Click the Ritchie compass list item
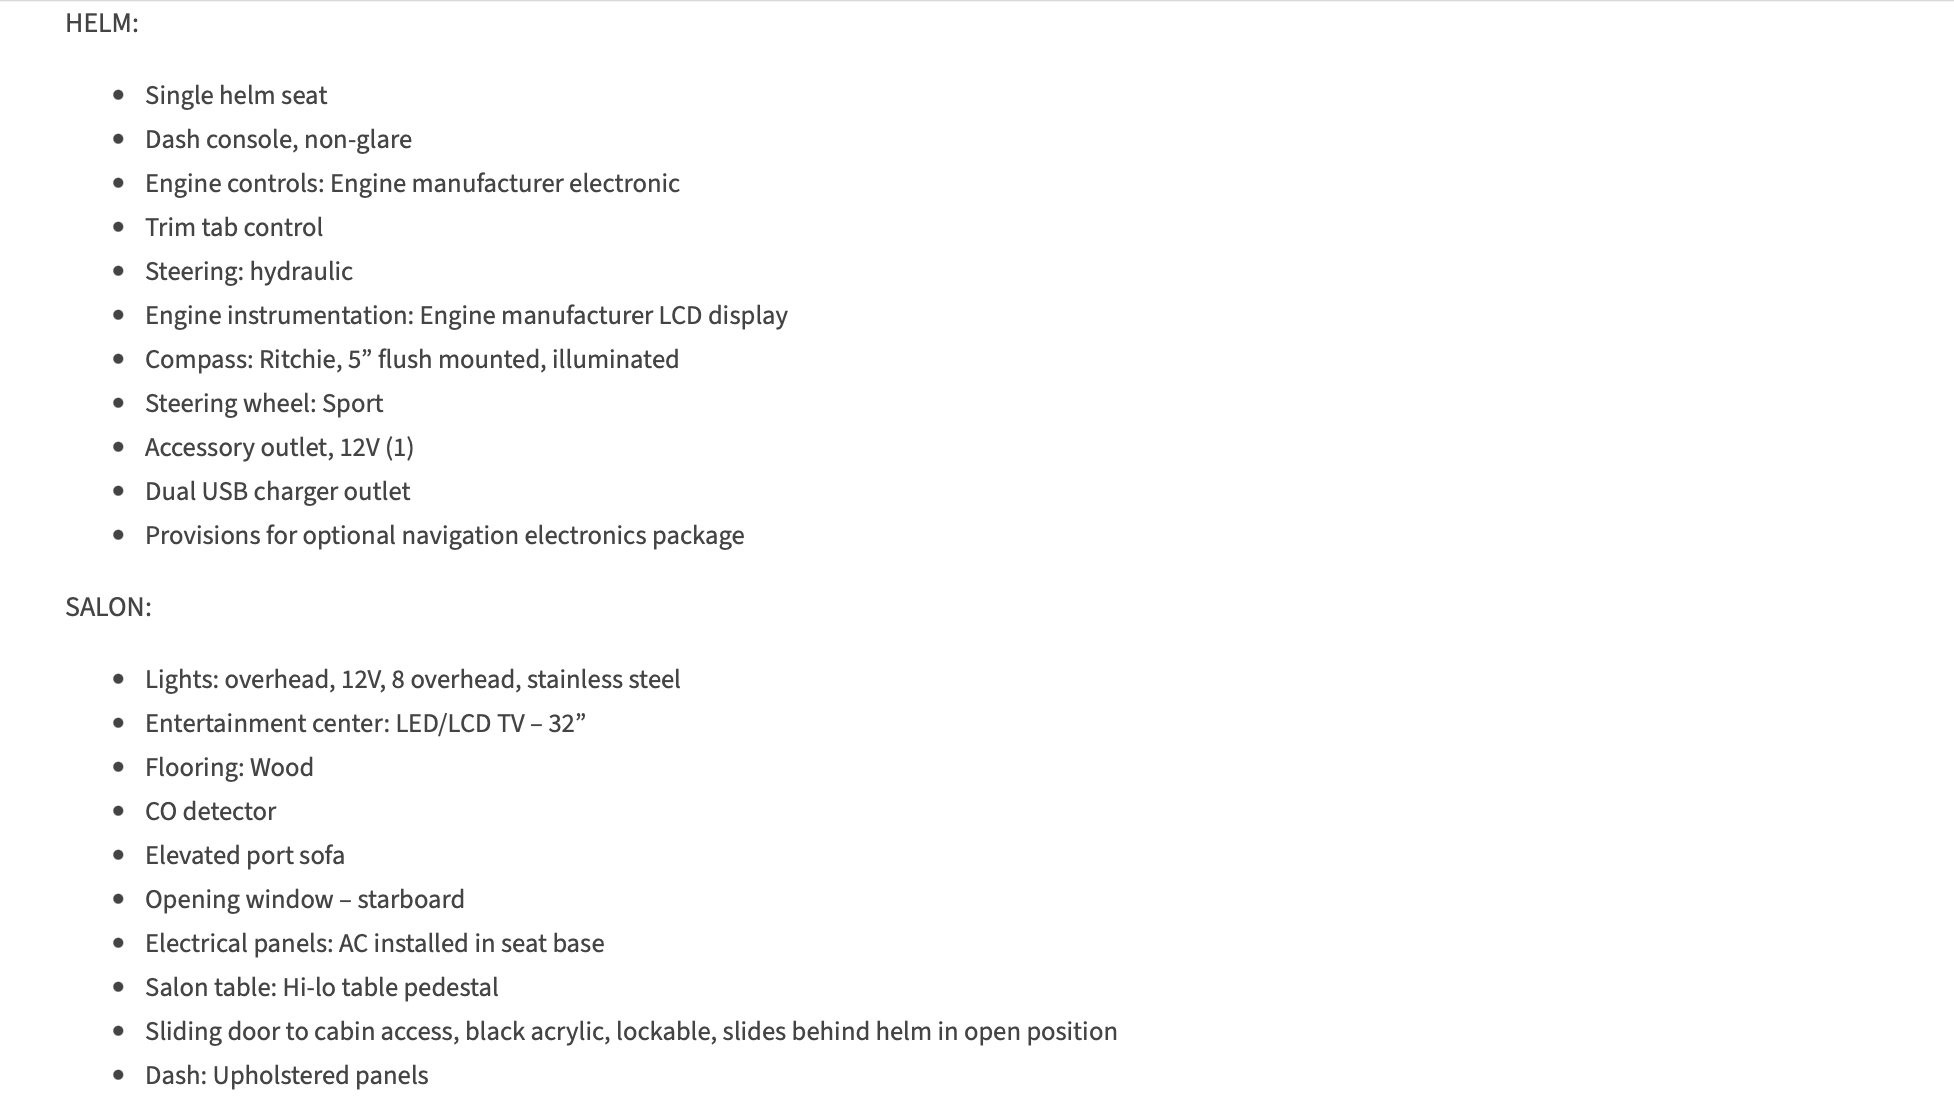Screen dimensions: 1954x1106 point(412,359)
